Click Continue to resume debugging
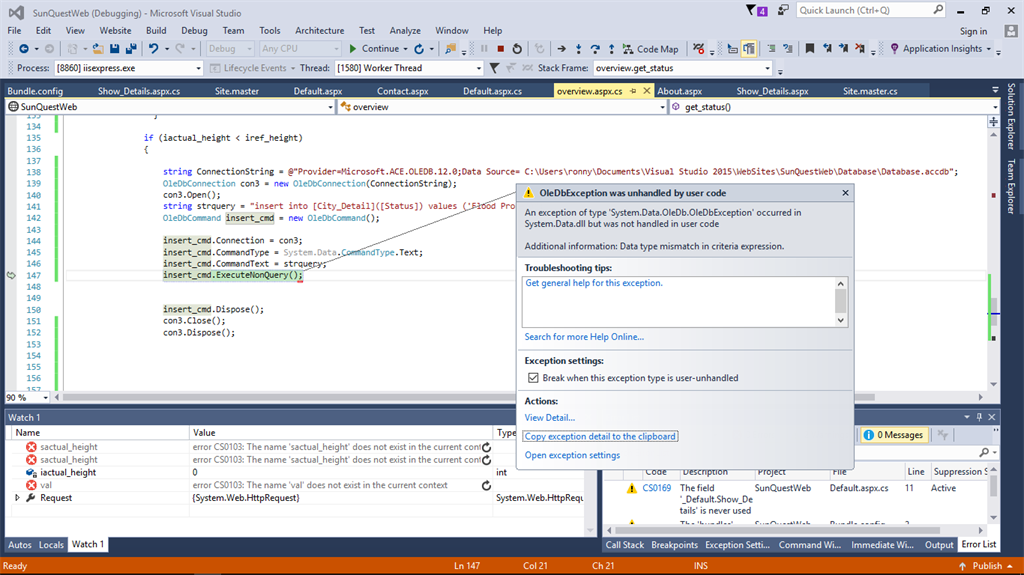 [x=374, y=49]
